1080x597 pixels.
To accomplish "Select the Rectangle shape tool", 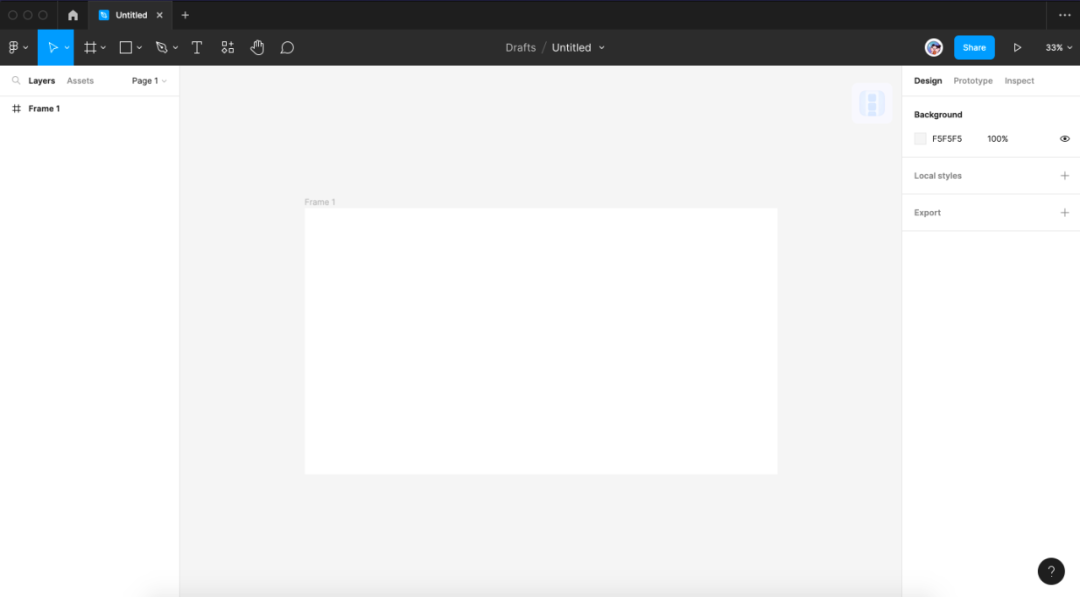I will (125, 48).
